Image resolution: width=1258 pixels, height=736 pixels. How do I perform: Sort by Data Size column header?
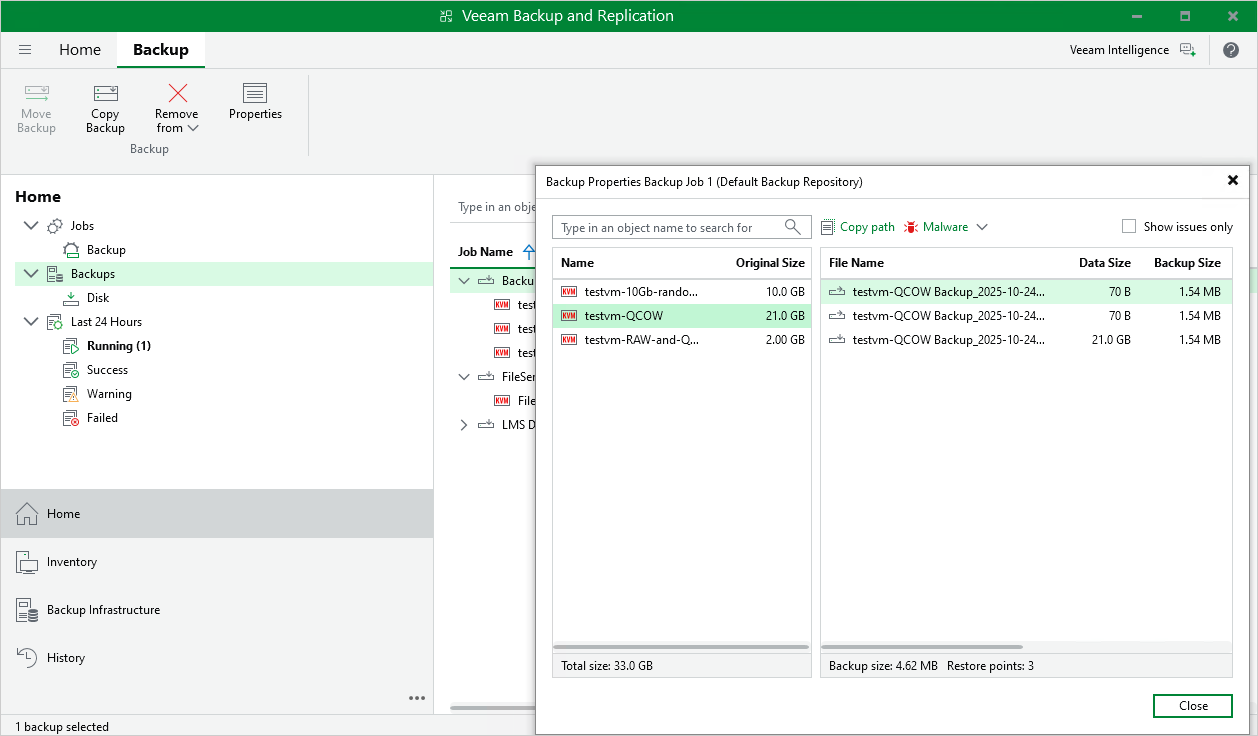point(1105,263)
